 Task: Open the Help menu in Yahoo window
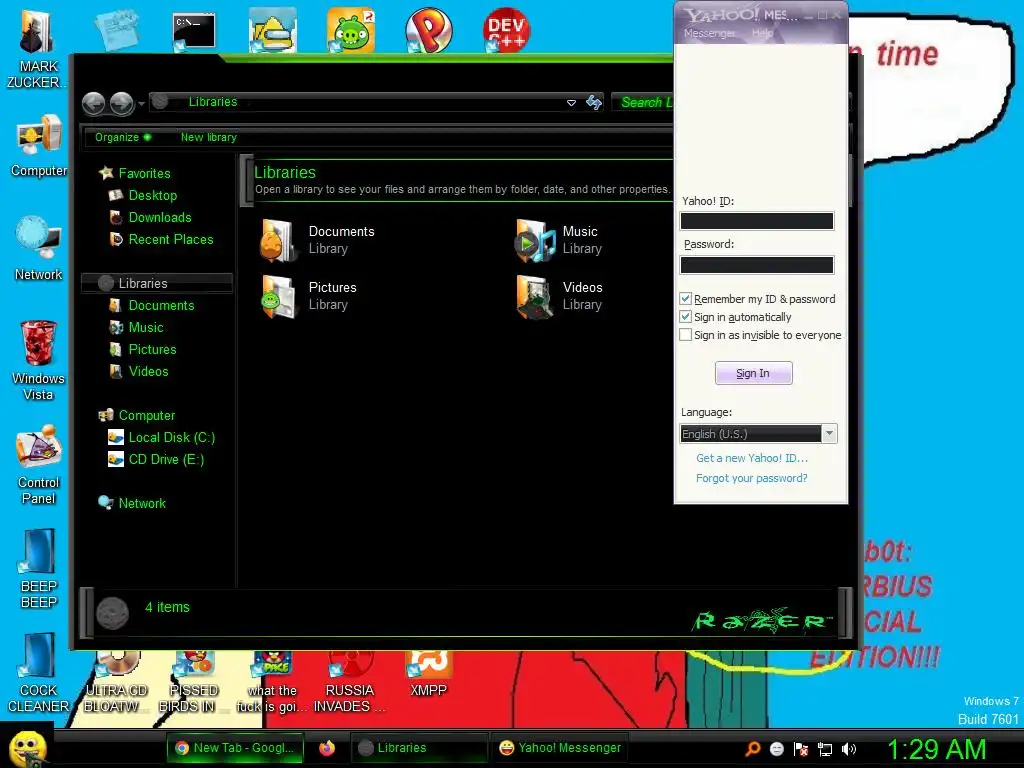click(x=762, y=33)
